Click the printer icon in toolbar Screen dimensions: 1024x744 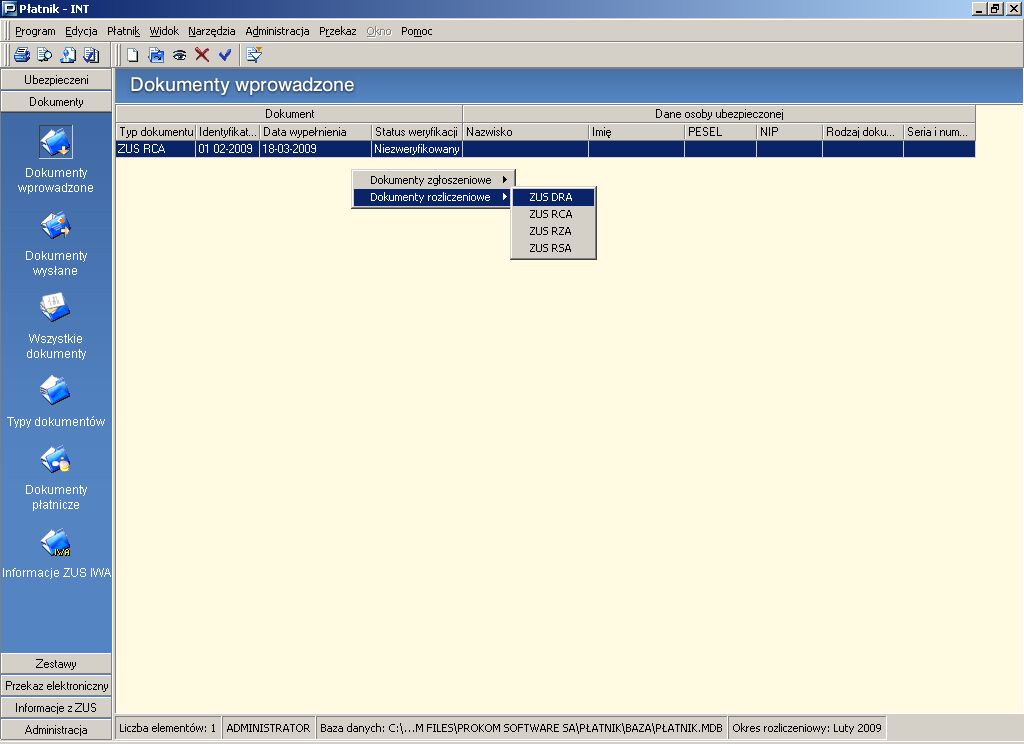22,55
